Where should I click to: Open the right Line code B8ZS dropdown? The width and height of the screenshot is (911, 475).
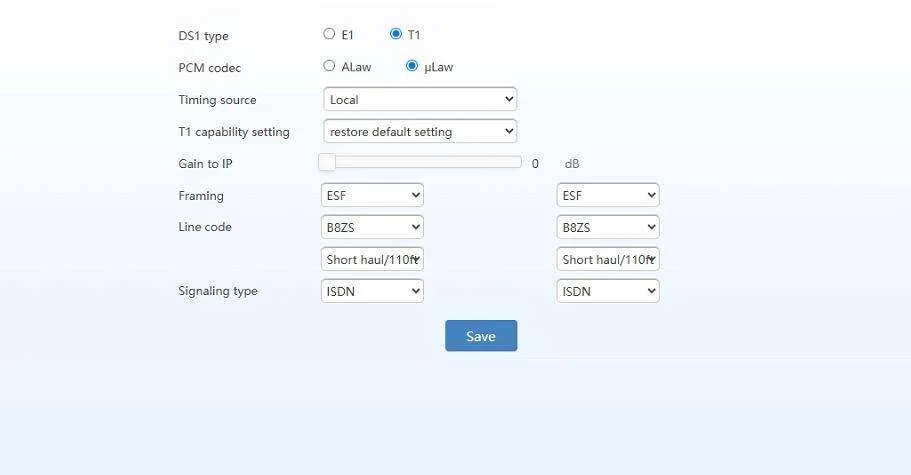pos(608,227)
